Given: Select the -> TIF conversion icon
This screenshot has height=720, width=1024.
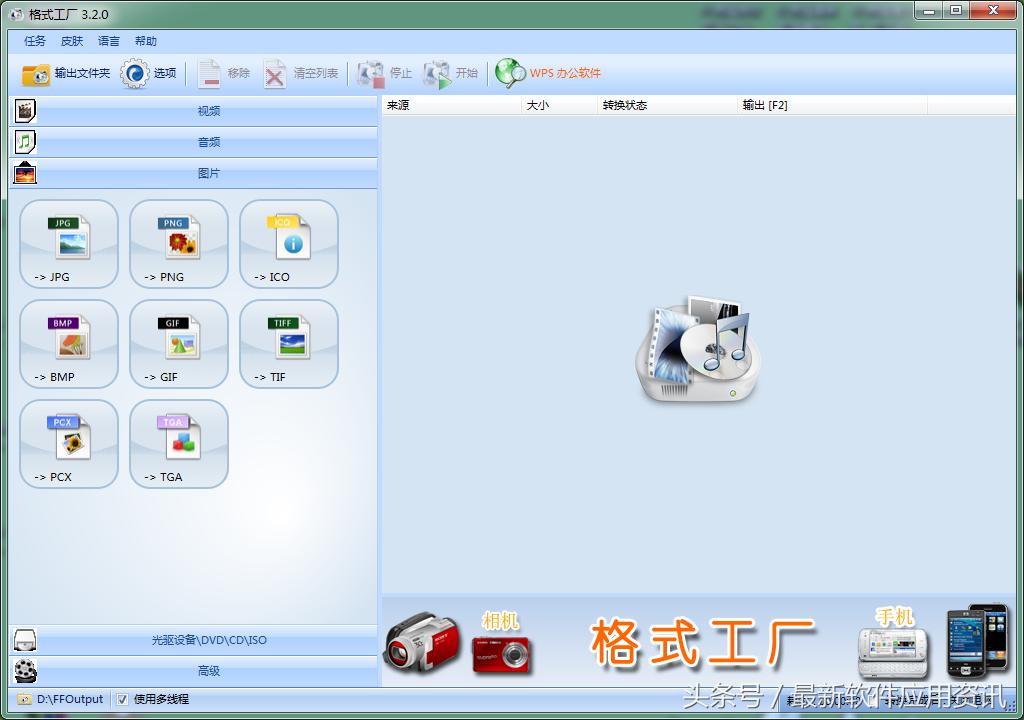Looking at the screenshot, I should pos(288,343).
